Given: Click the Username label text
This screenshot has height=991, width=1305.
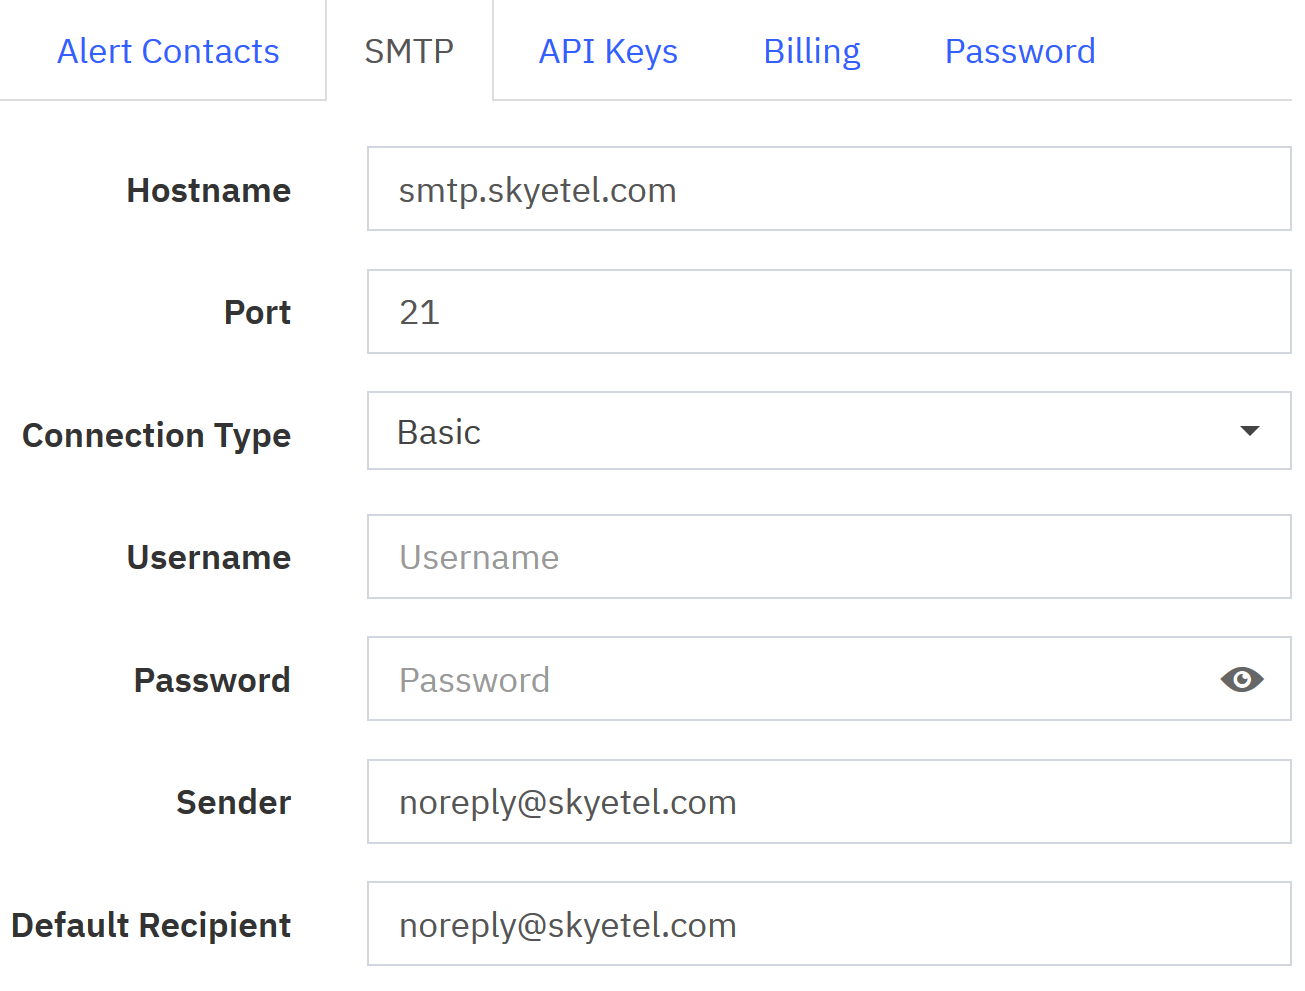Looking at the screenshot, I should 208,557.
